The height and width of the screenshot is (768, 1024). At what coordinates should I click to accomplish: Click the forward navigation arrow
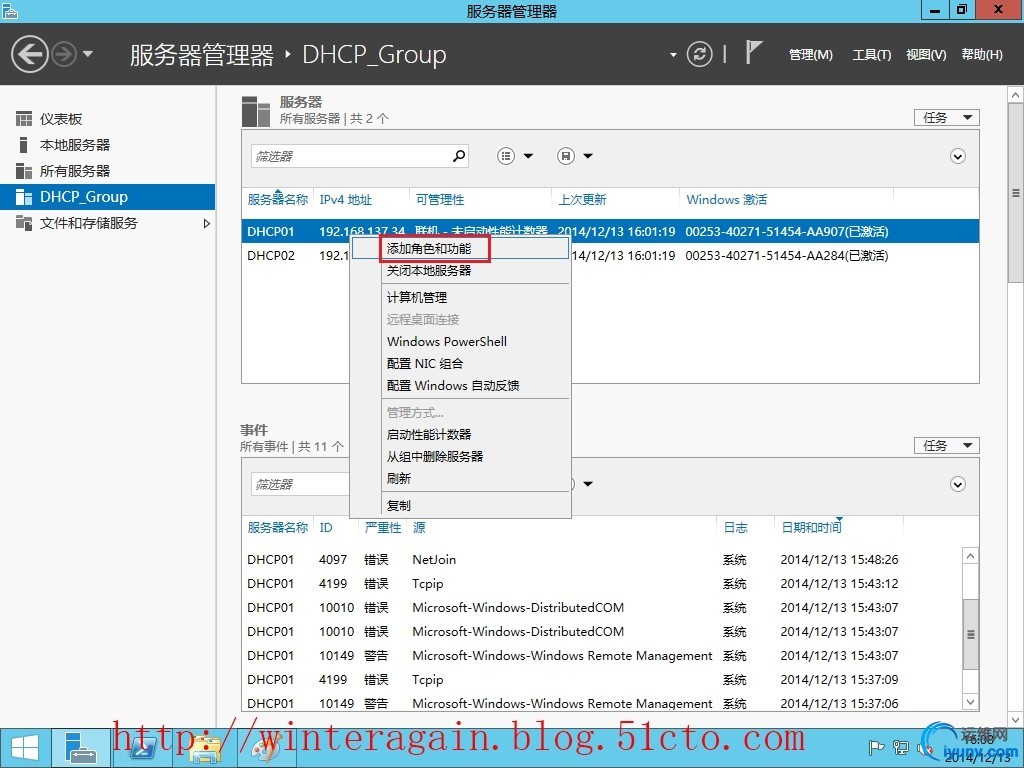pyautogui.click(x=64, y=54)
